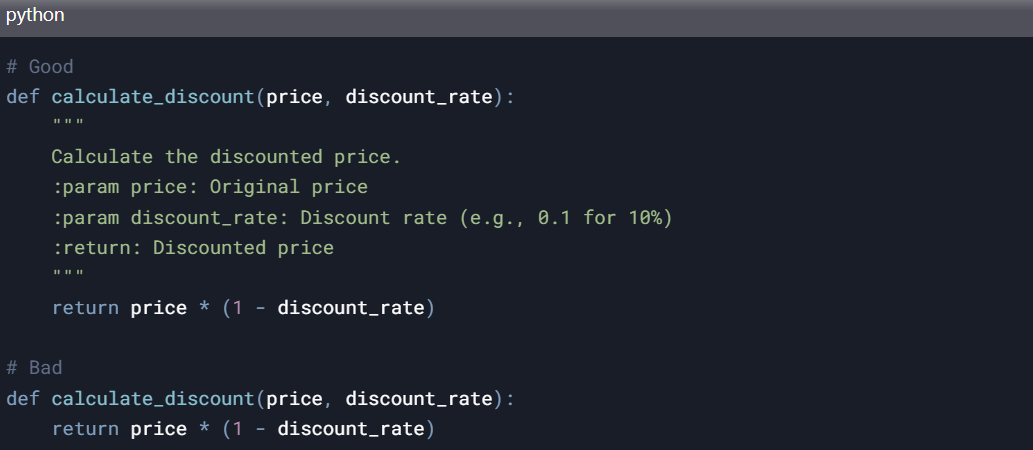Click 'discount_rate' in the Good example's return statement
Viewport: 1033px width, 450px height.
coord(351,308)
